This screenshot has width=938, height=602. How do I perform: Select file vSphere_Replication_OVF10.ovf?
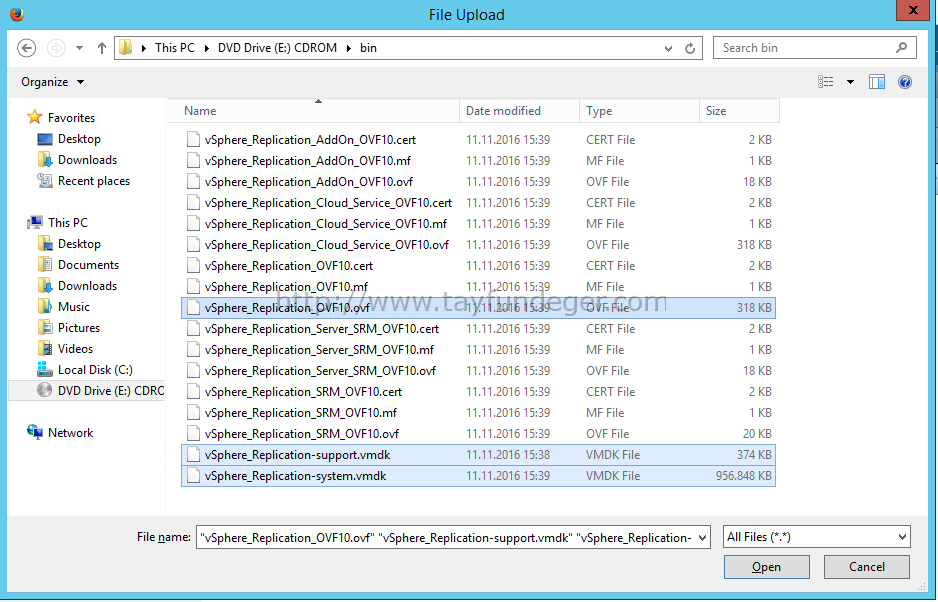click(x=479, y=308)
